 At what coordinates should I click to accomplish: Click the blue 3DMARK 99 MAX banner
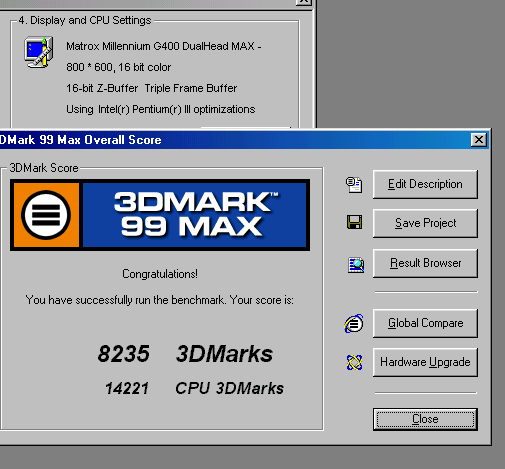(x=194, y=215)
